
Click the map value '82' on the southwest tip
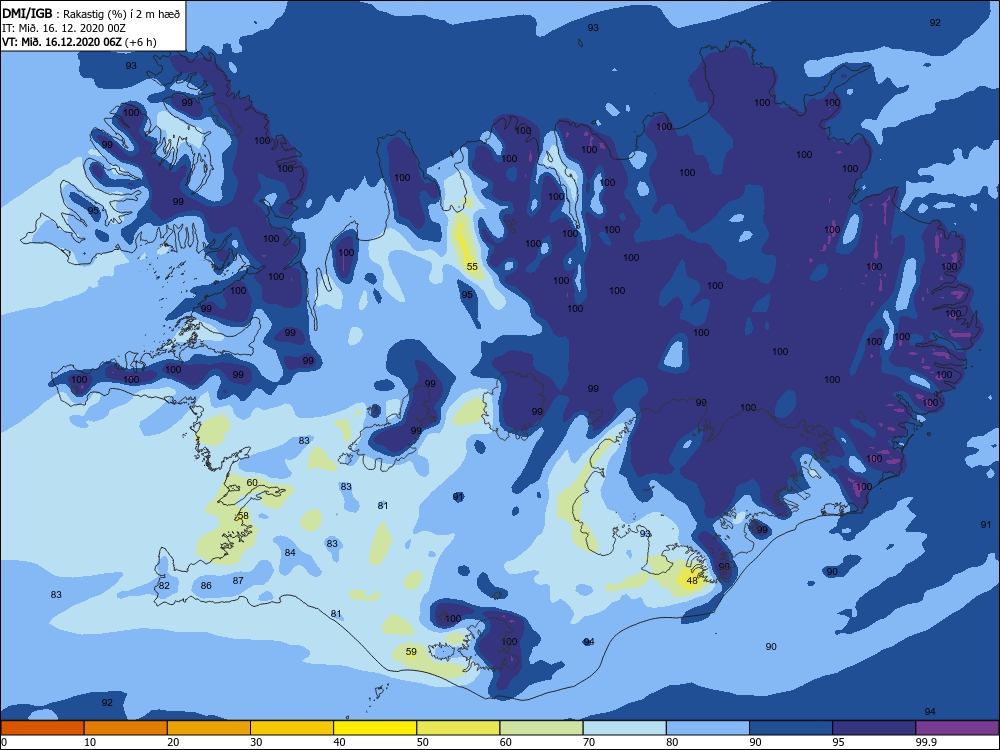point(164,585)
